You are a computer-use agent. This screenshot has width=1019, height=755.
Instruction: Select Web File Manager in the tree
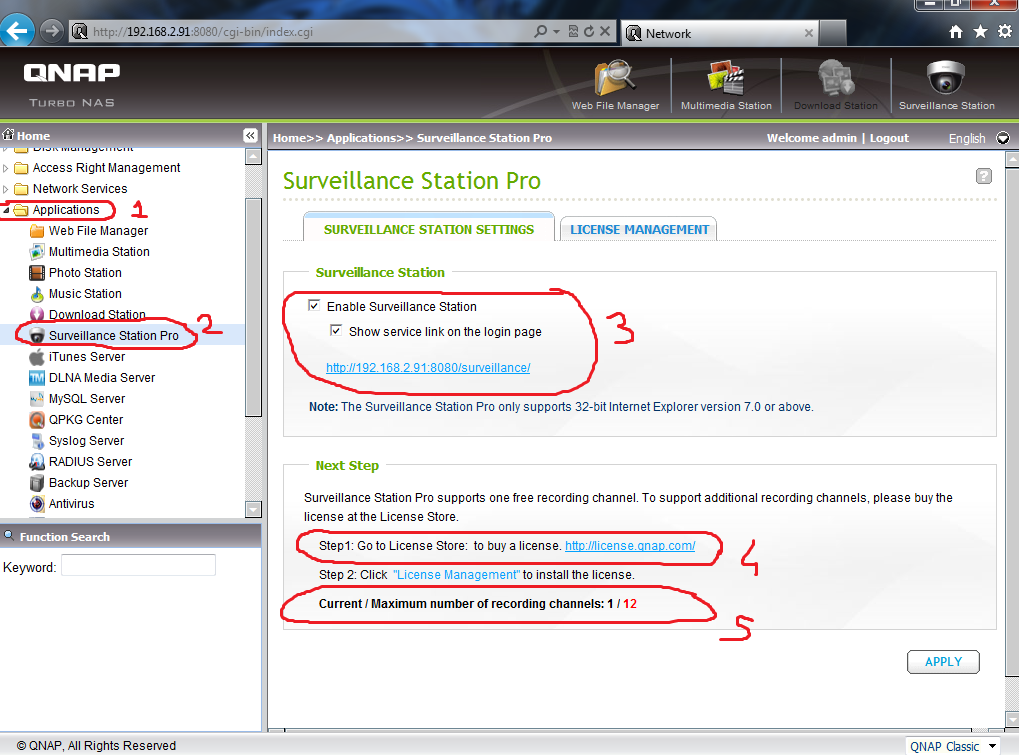pyautogui.click(x=98, y=231)
